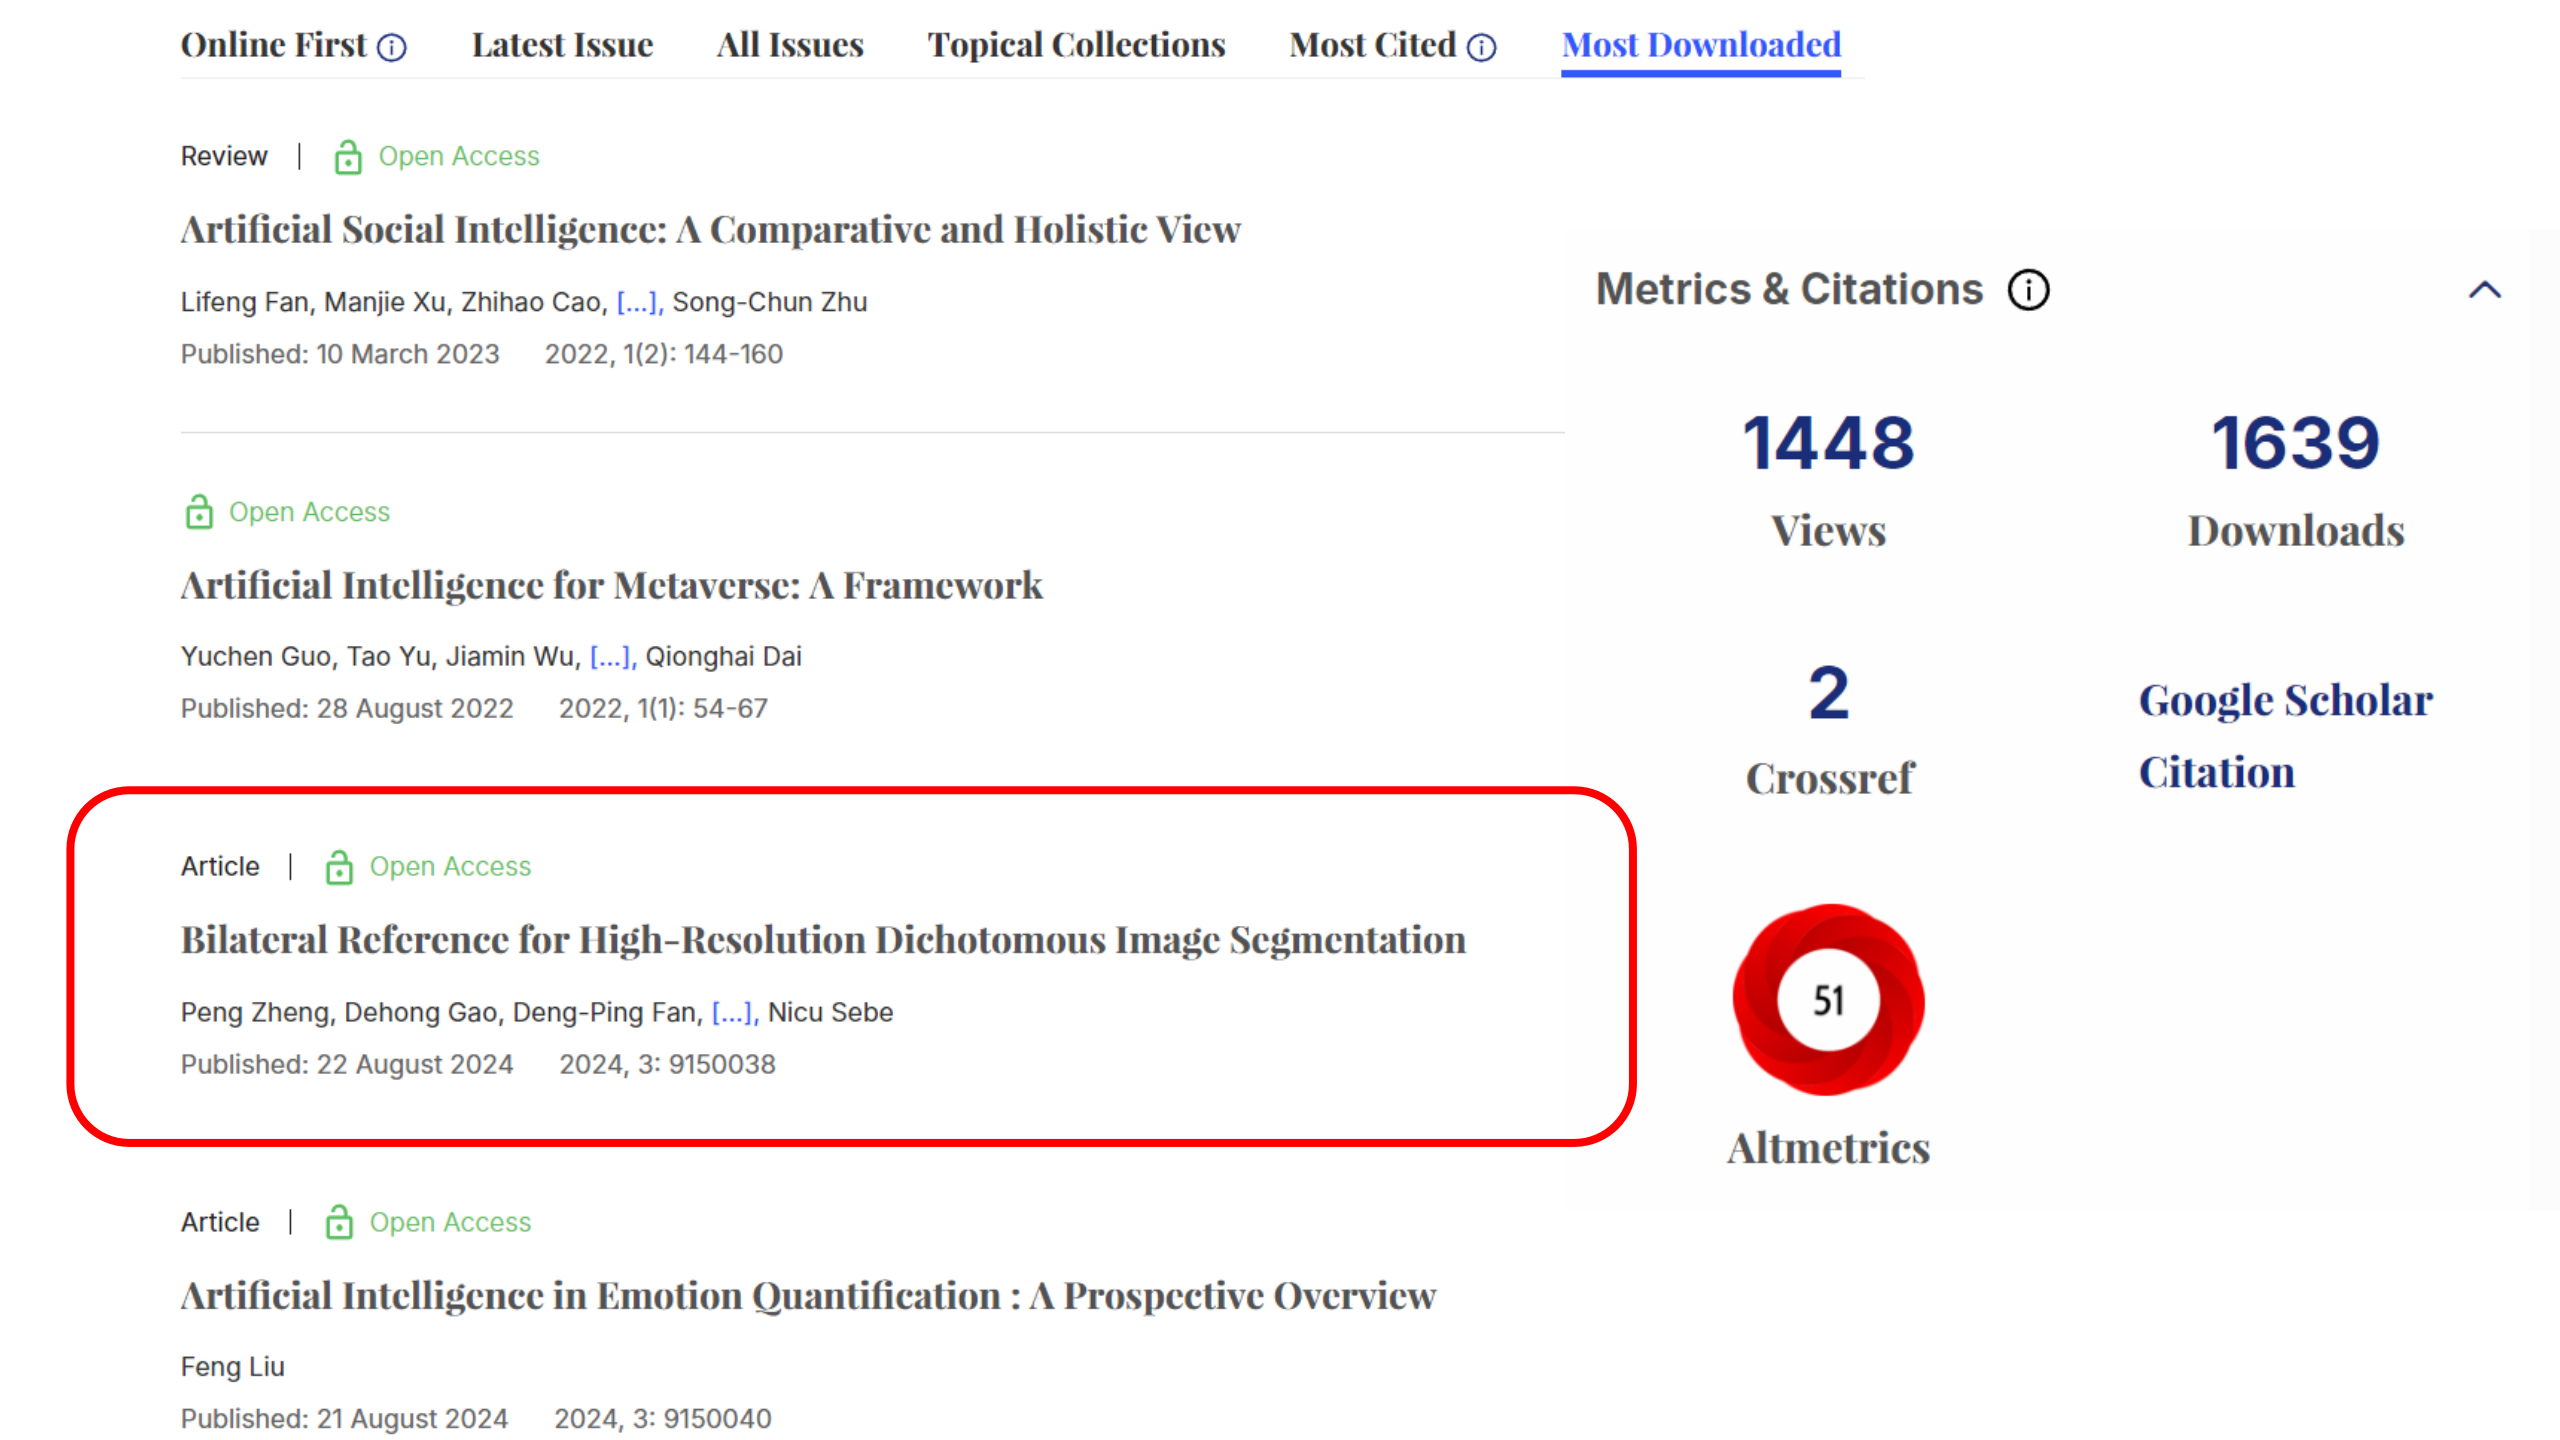Click the lock icon on the Bilateral Reference article
Viewport: 2560px width, 1440px height.
click(x=339, y=867)
